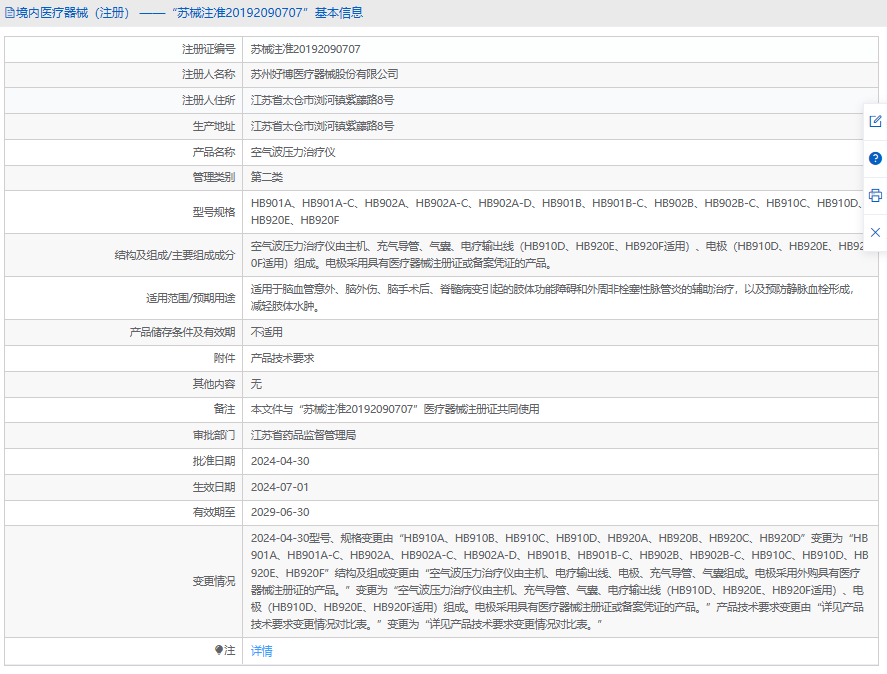Click the approval date 2024-04-30
This screenshot has width=887, height=674.
tap(280, 461)
